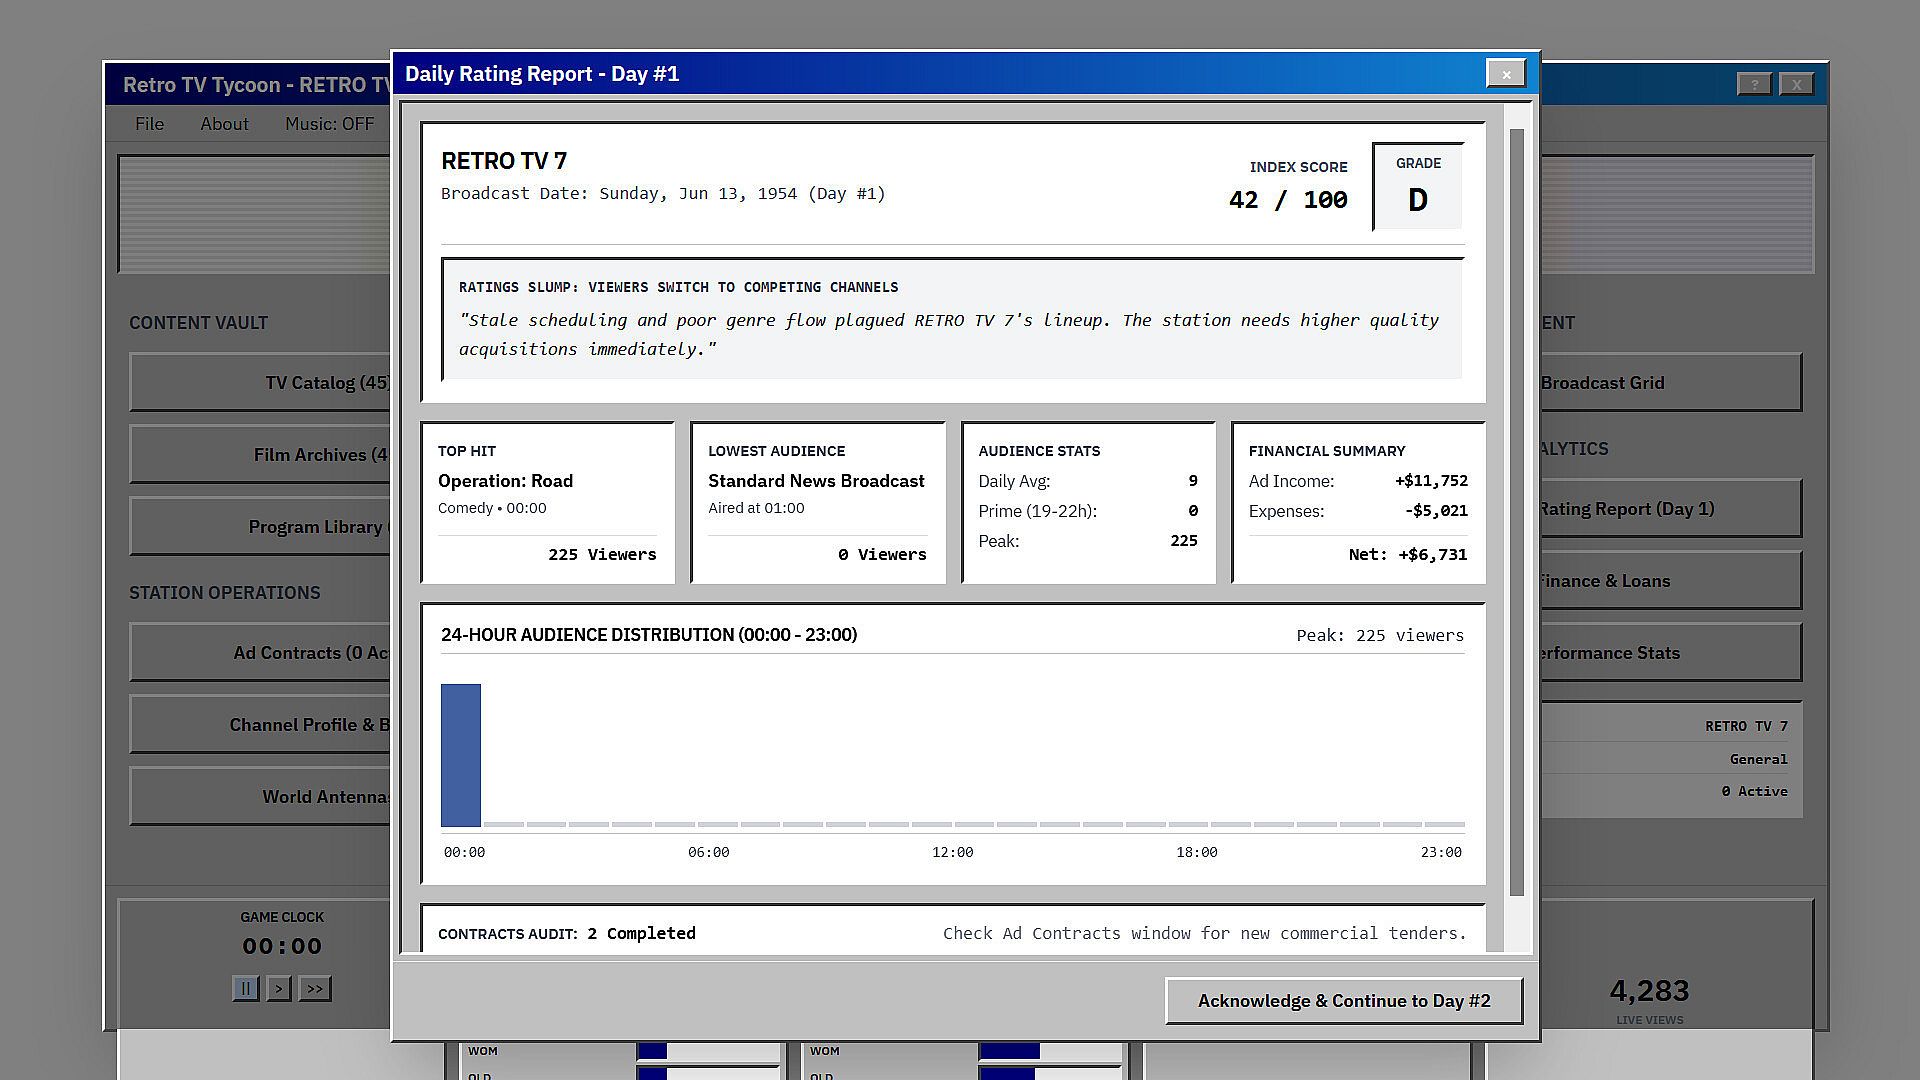This screenshot has width=1920, height=1080.
Task: Open Performance Stats
Action: point(1671,652)
